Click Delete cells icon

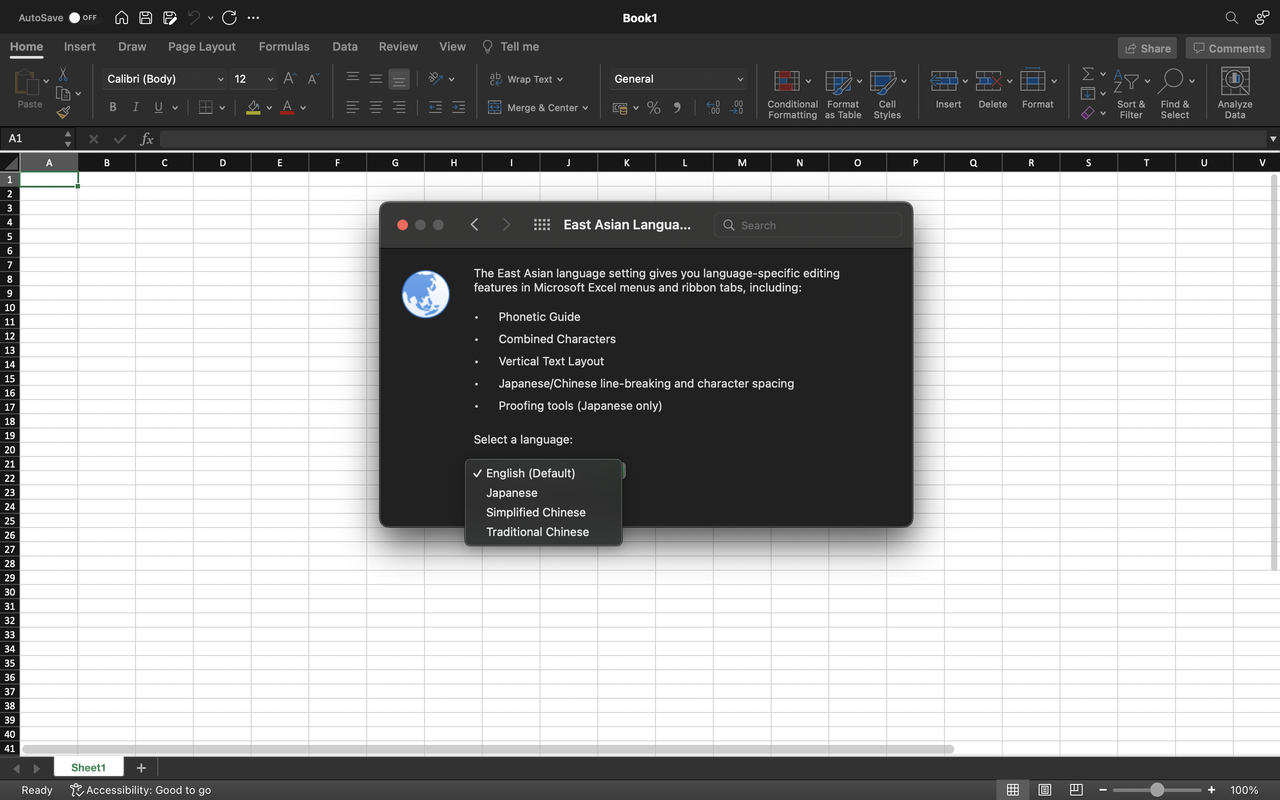point(988,81)
